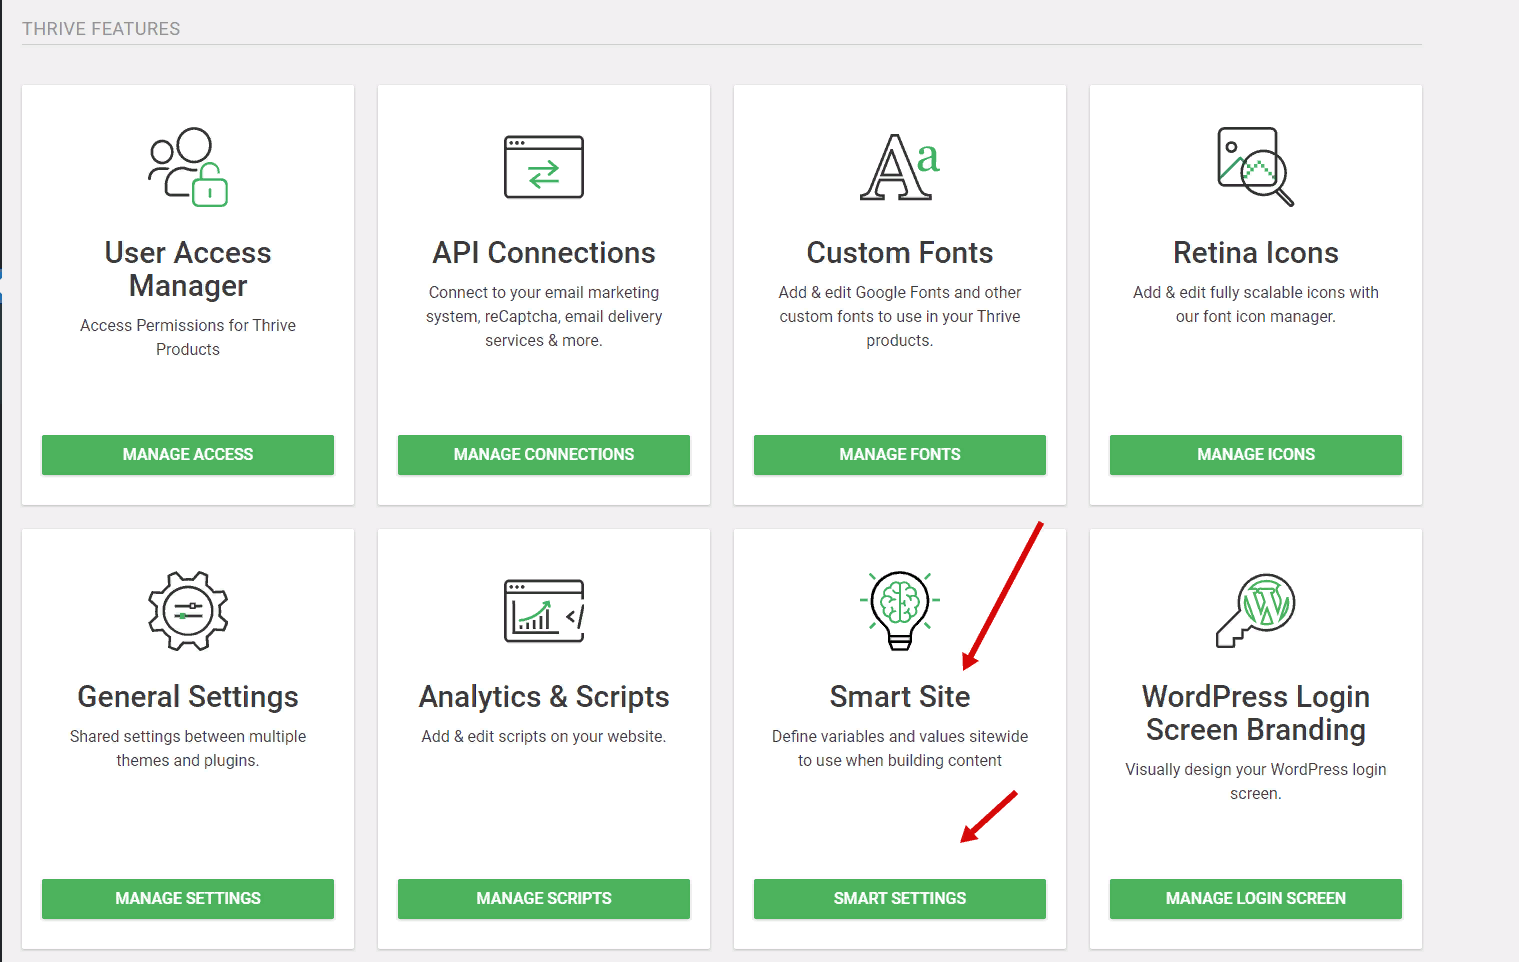Open the Manage Settings button
This screenshot has width=1519, height=962.
[188, 899]
